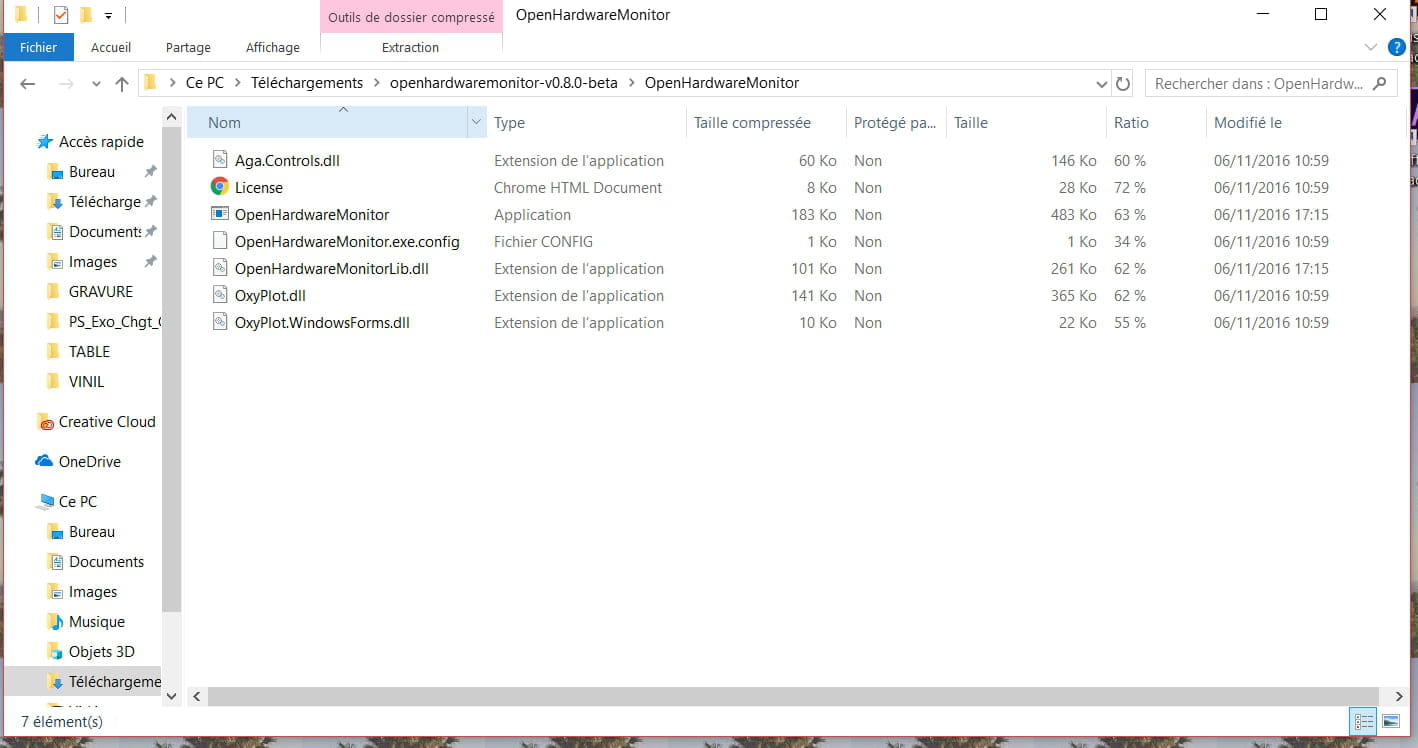
Task: Open Images under Ce PC
Action: pos(93,592)
